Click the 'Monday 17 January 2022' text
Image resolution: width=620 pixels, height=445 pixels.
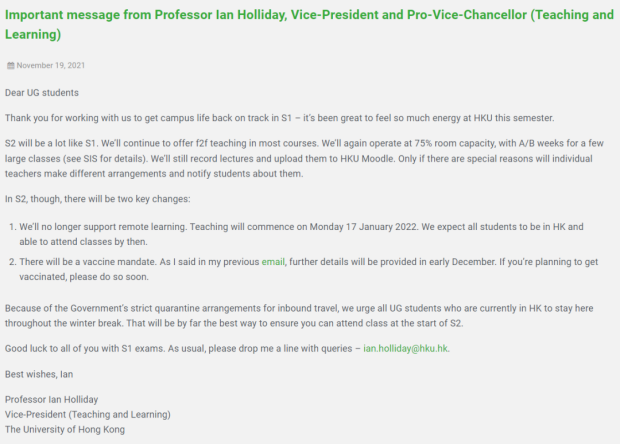tap(363, 227)
